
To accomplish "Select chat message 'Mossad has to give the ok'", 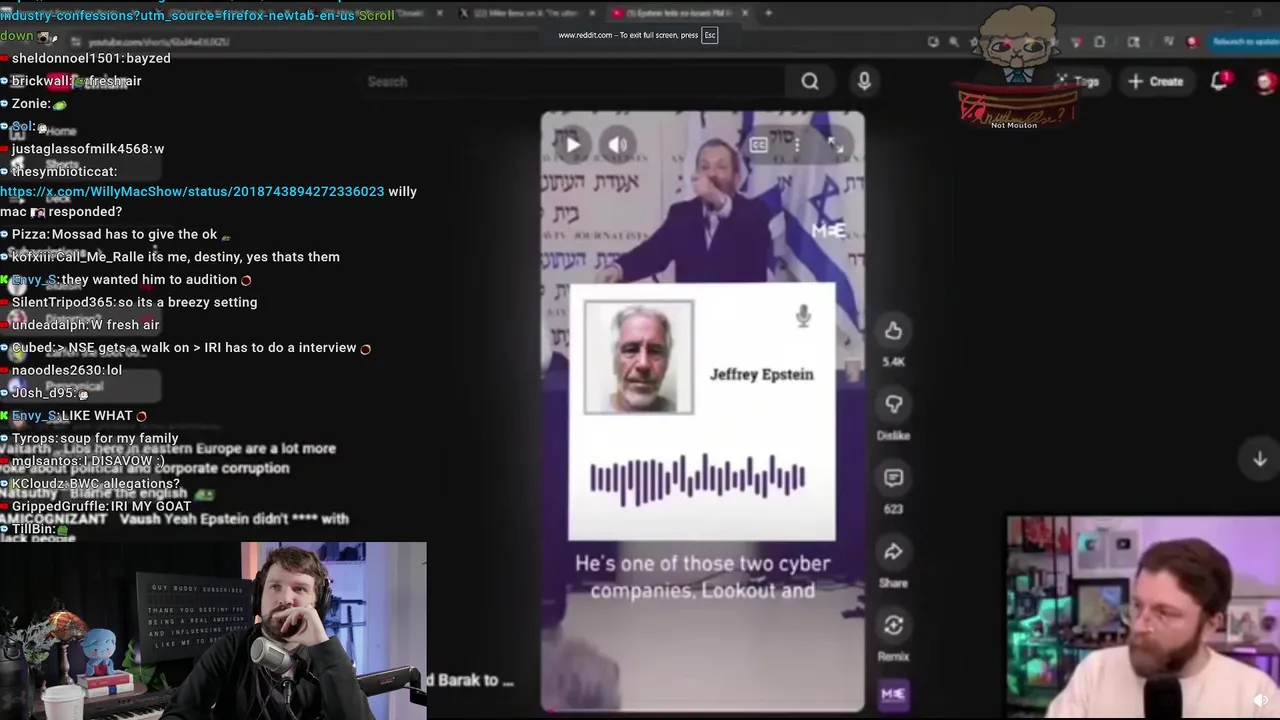I will point(134,234).
